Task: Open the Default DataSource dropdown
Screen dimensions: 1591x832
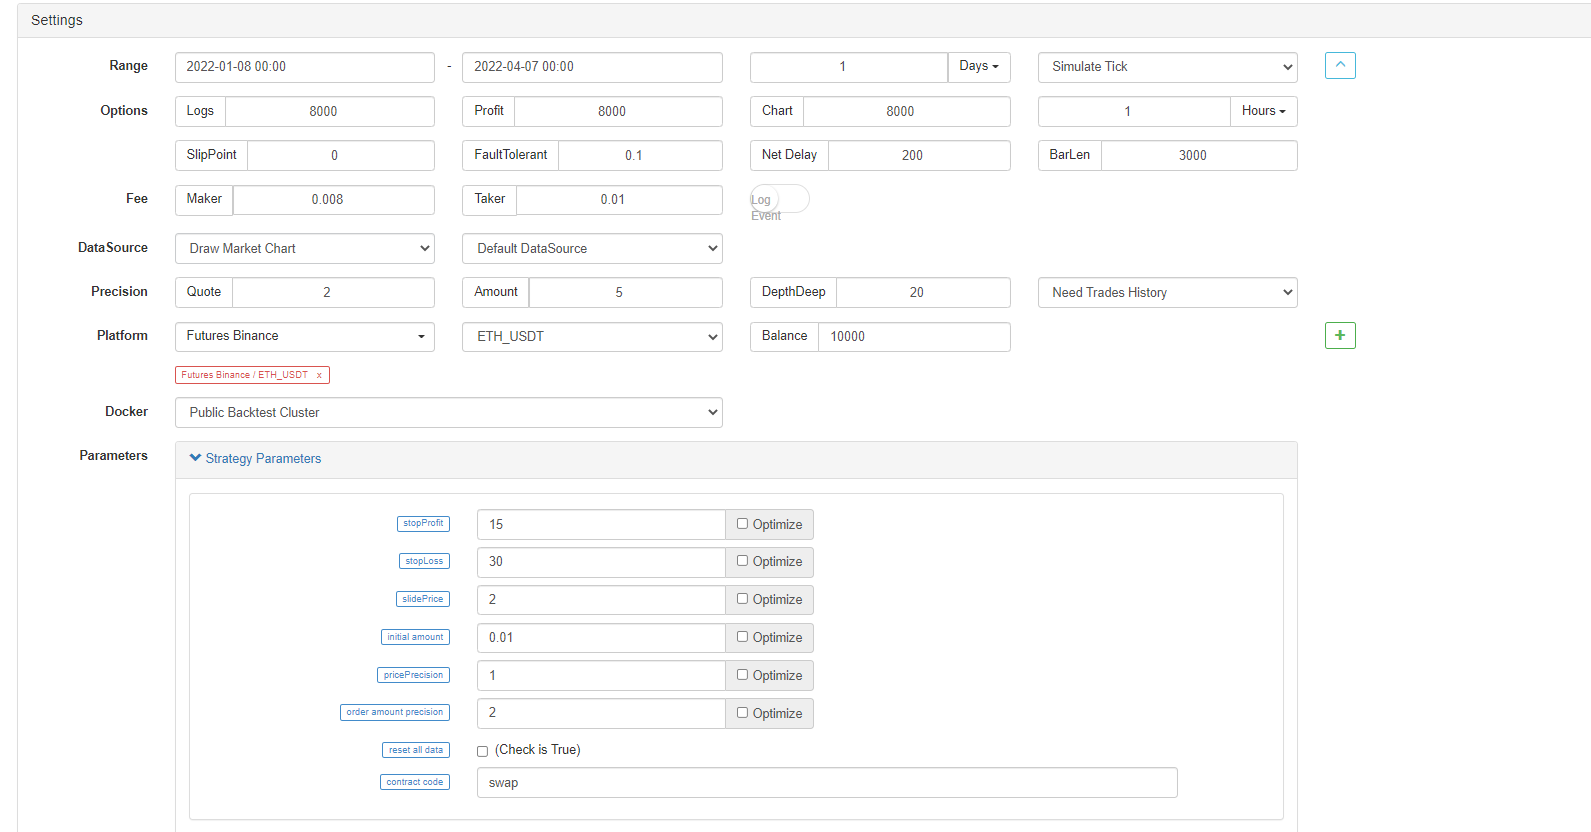Action: (x=592, y=248)
